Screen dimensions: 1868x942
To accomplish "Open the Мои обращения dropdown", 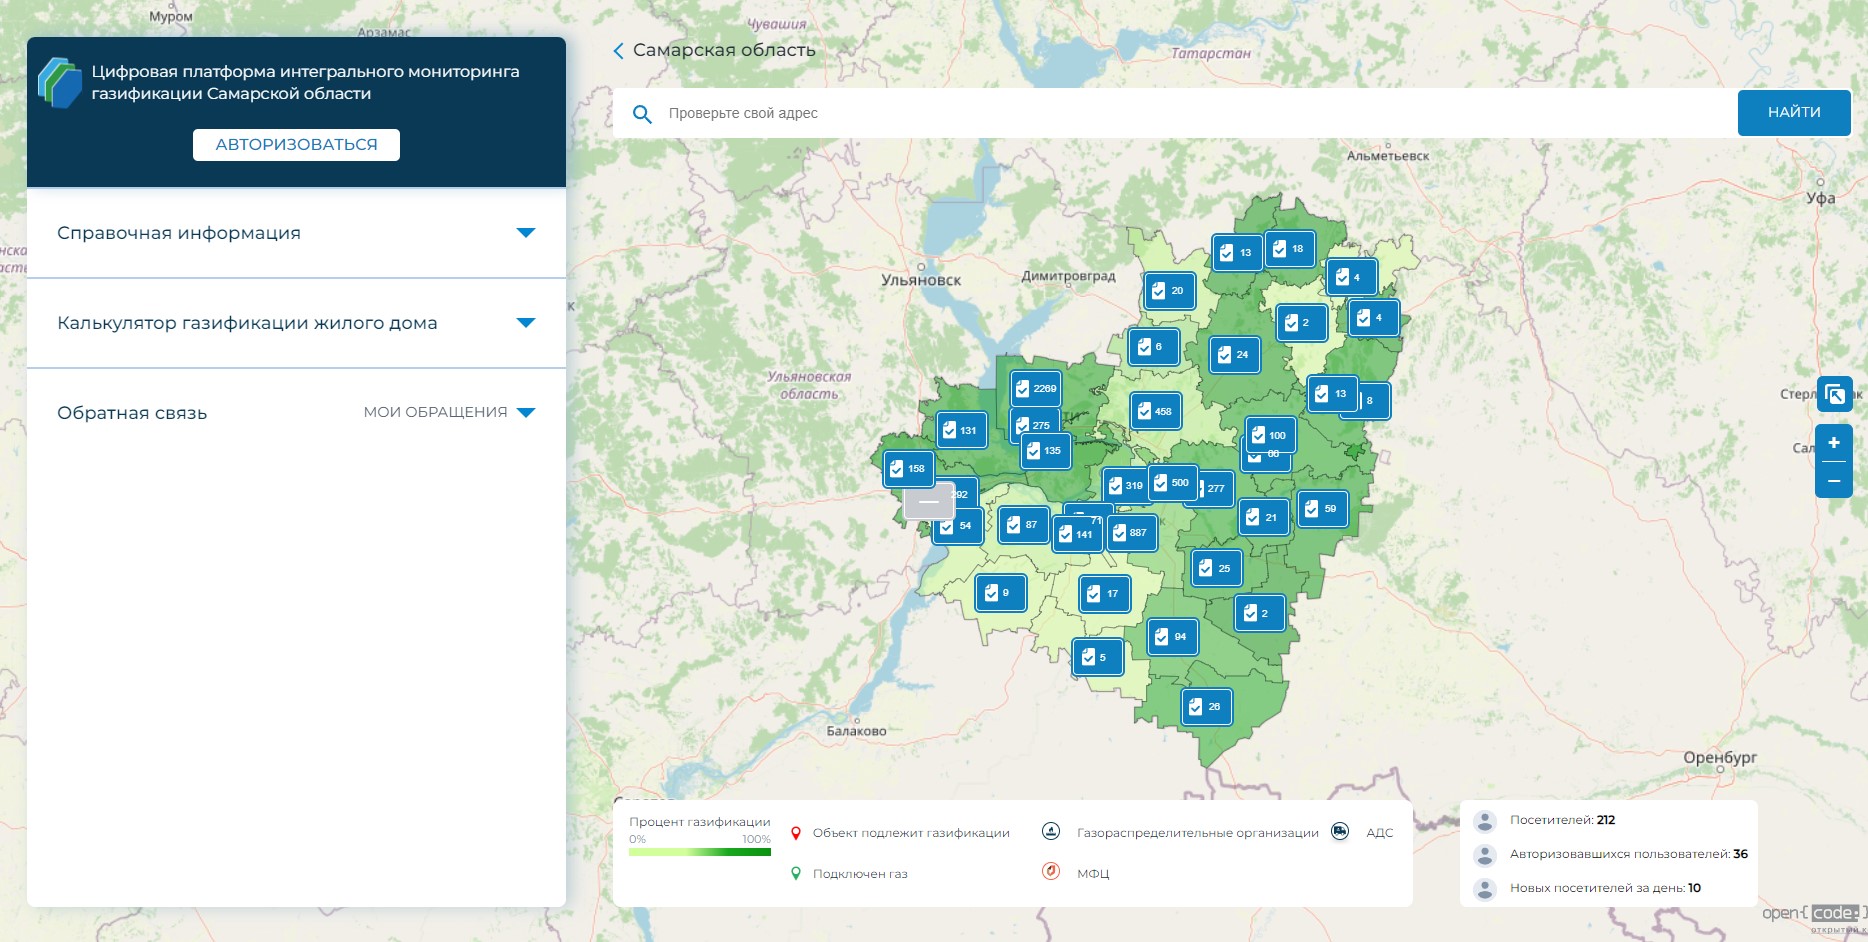I will point(449,412).
